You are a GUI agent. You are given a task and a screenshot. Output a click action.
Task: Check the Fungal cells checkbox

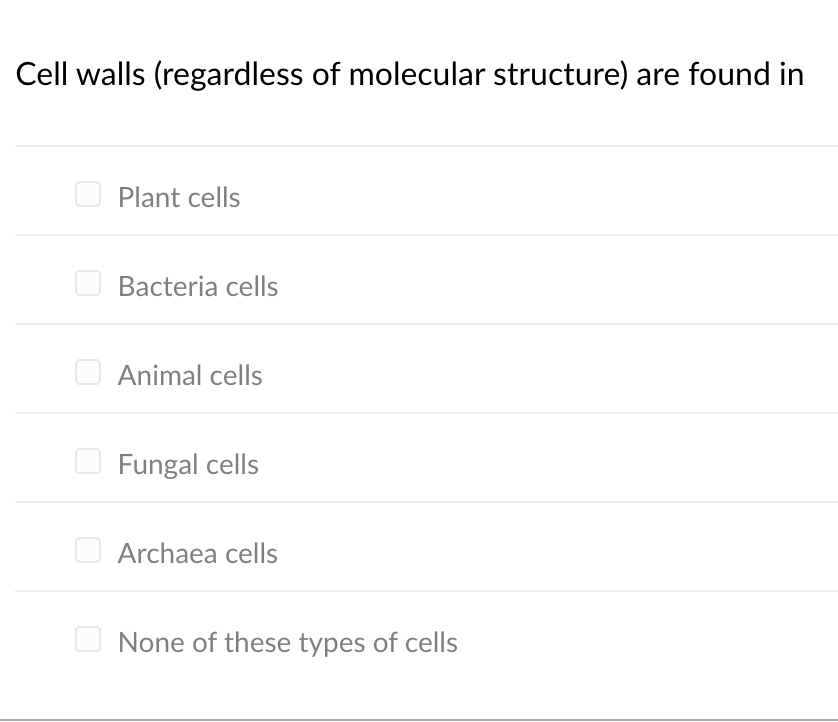coord(87,461)
